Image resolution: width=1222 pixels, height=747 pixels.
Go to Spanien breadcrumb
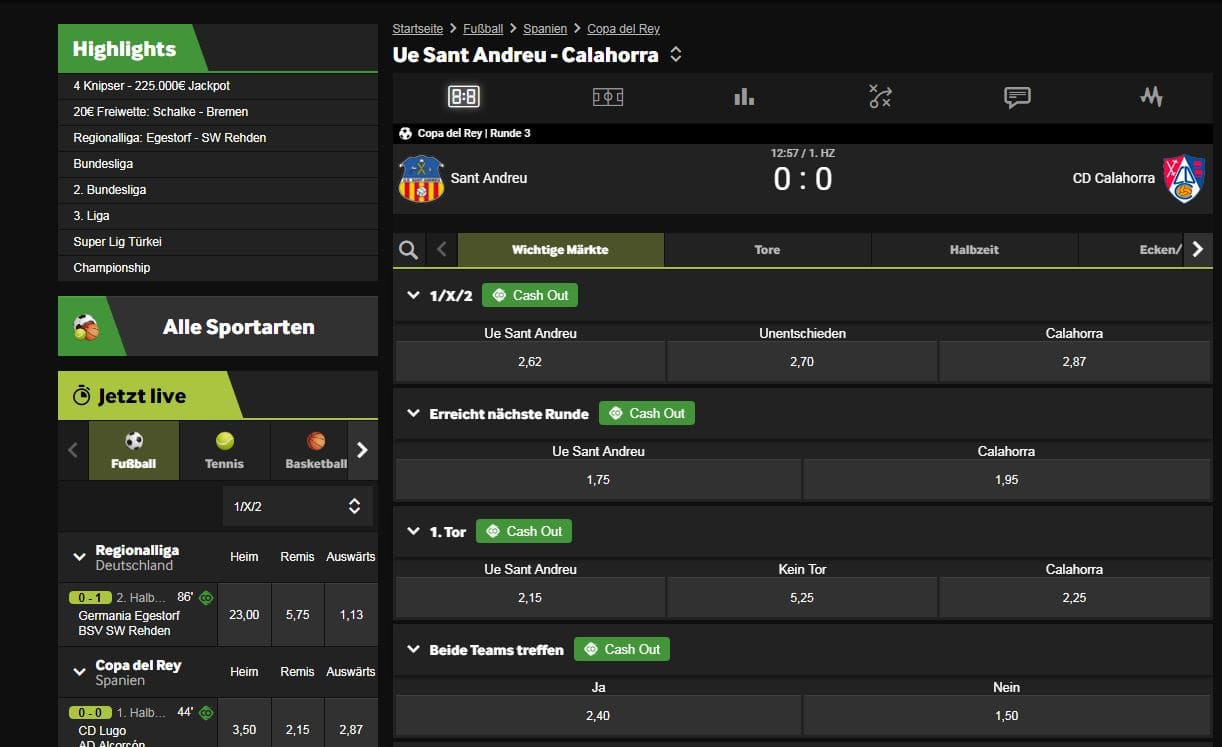[545, 29]
